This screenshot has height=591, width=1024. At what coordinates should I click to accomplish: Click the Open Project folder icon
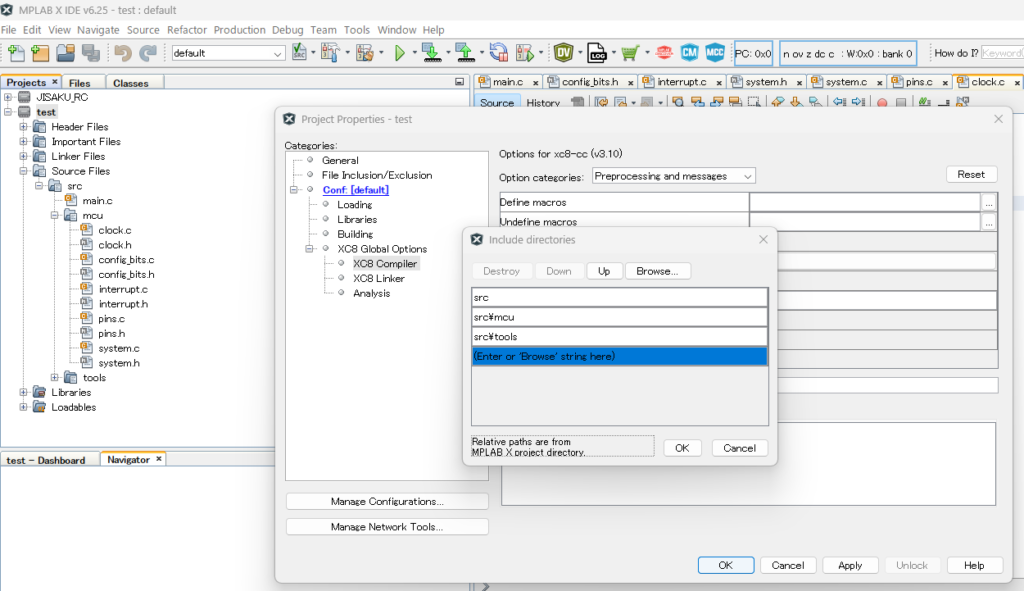(65, 53)
